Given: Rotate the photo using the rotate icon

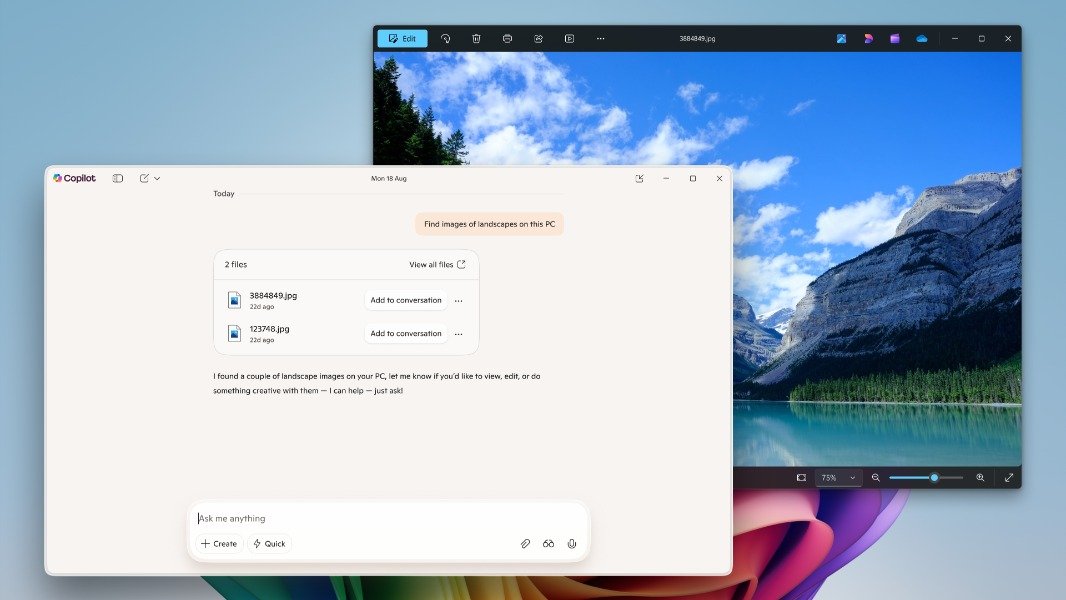Looking at the screenshot, I should coord(446,38).
